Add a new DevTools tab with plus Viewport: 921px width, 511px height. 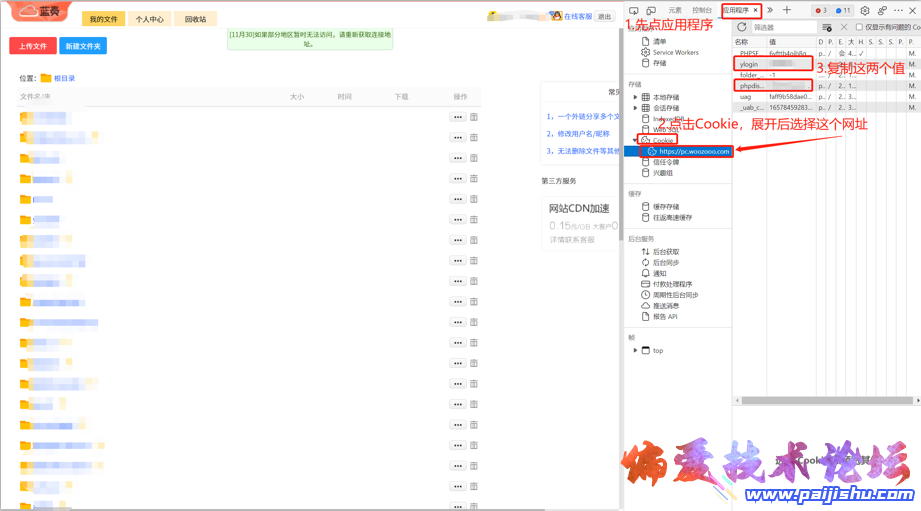click(x=787, y=10)
